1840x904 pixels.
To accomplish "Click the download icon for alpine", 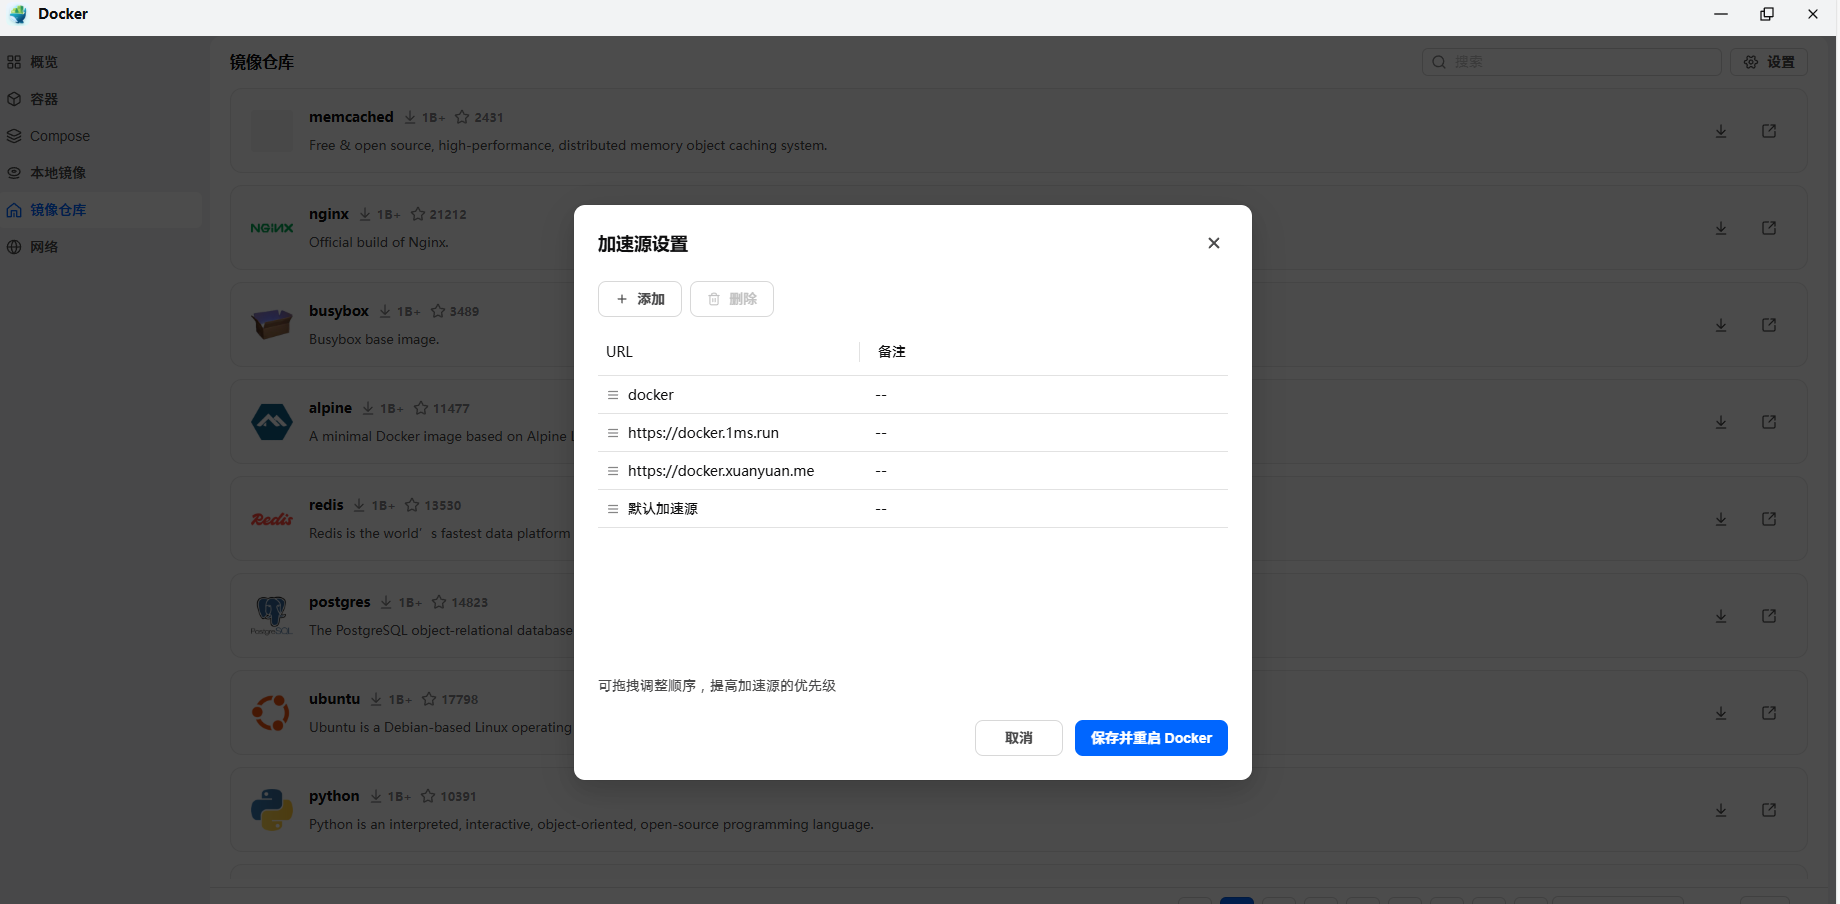I will 1721,422.
